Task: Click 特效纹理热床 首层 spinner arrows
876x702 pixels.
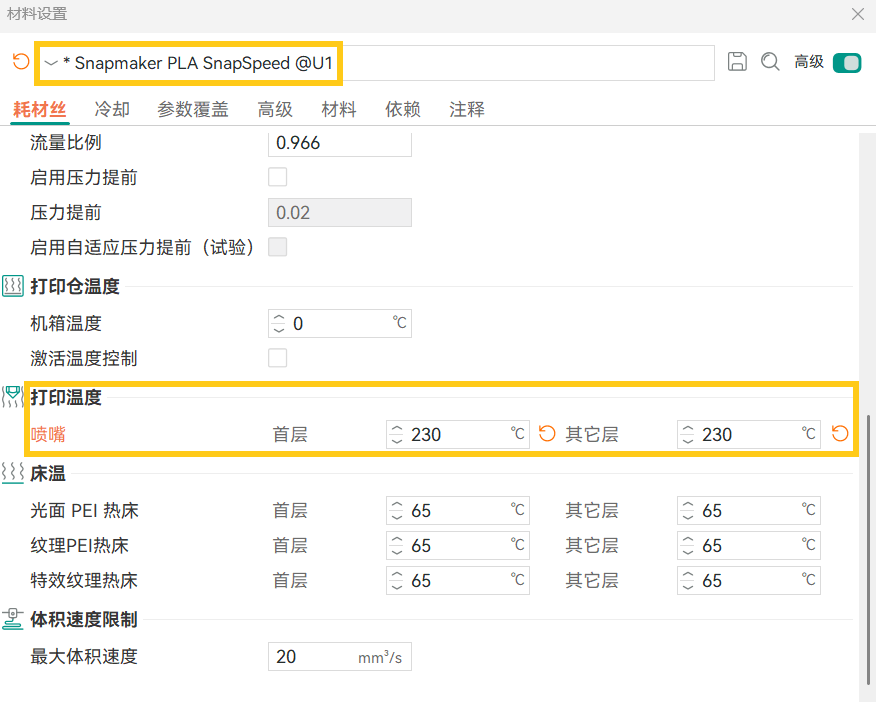Action: click(397, 581)
